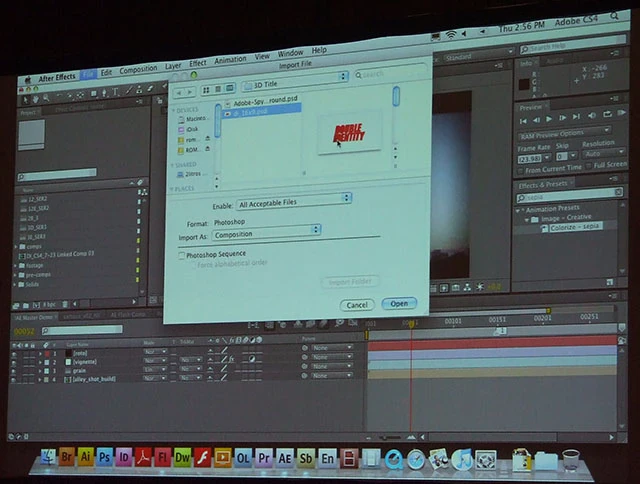Hide the [alley_shot_build] layer eye toggle
This screenshot has width=640, height=484.
[14, 380]
